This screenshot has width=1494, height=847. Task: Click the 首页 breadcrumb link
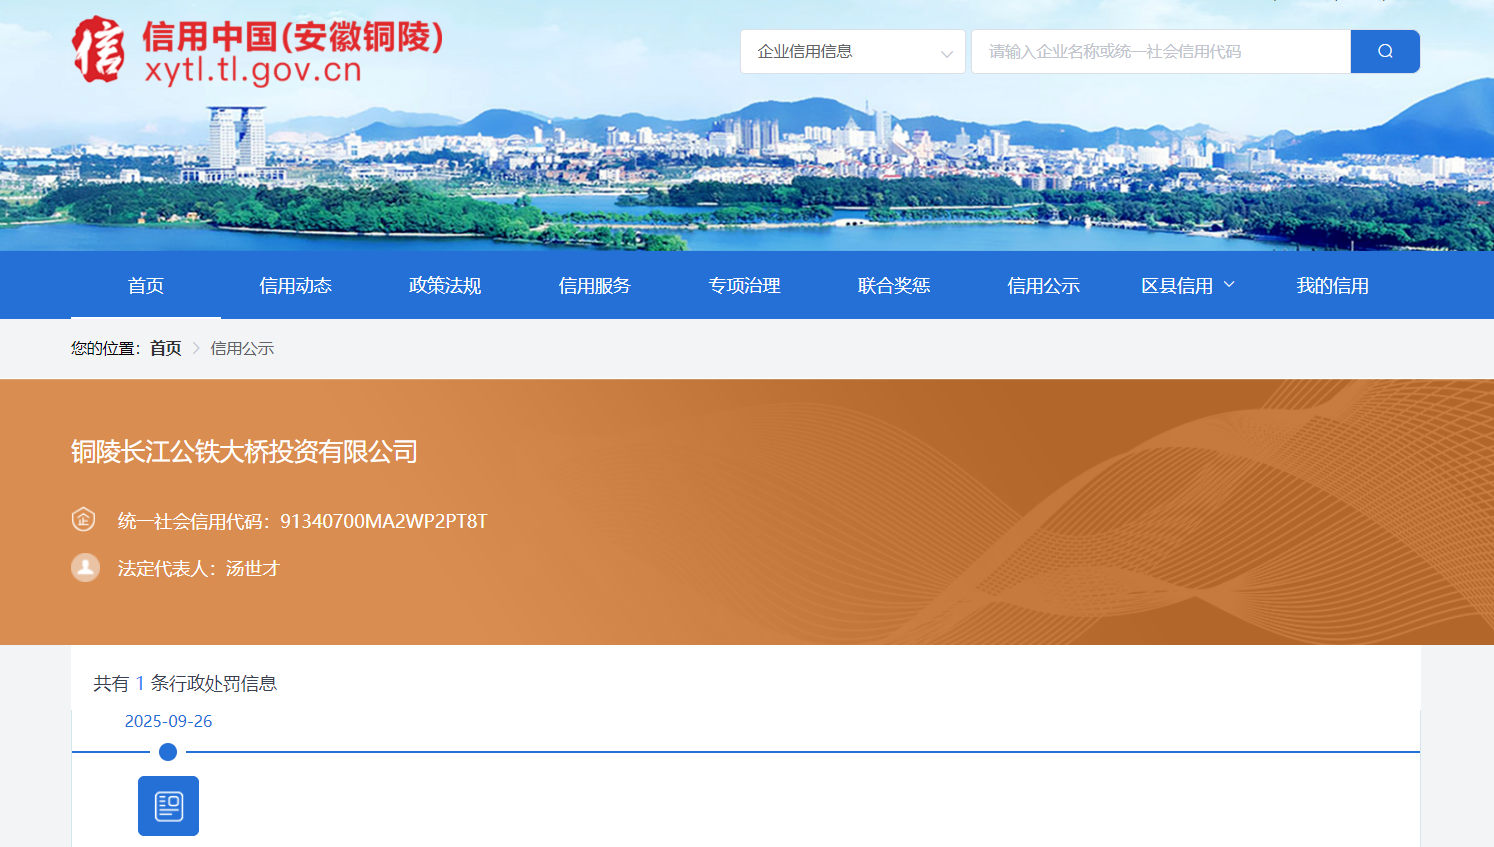click(165, 348)
